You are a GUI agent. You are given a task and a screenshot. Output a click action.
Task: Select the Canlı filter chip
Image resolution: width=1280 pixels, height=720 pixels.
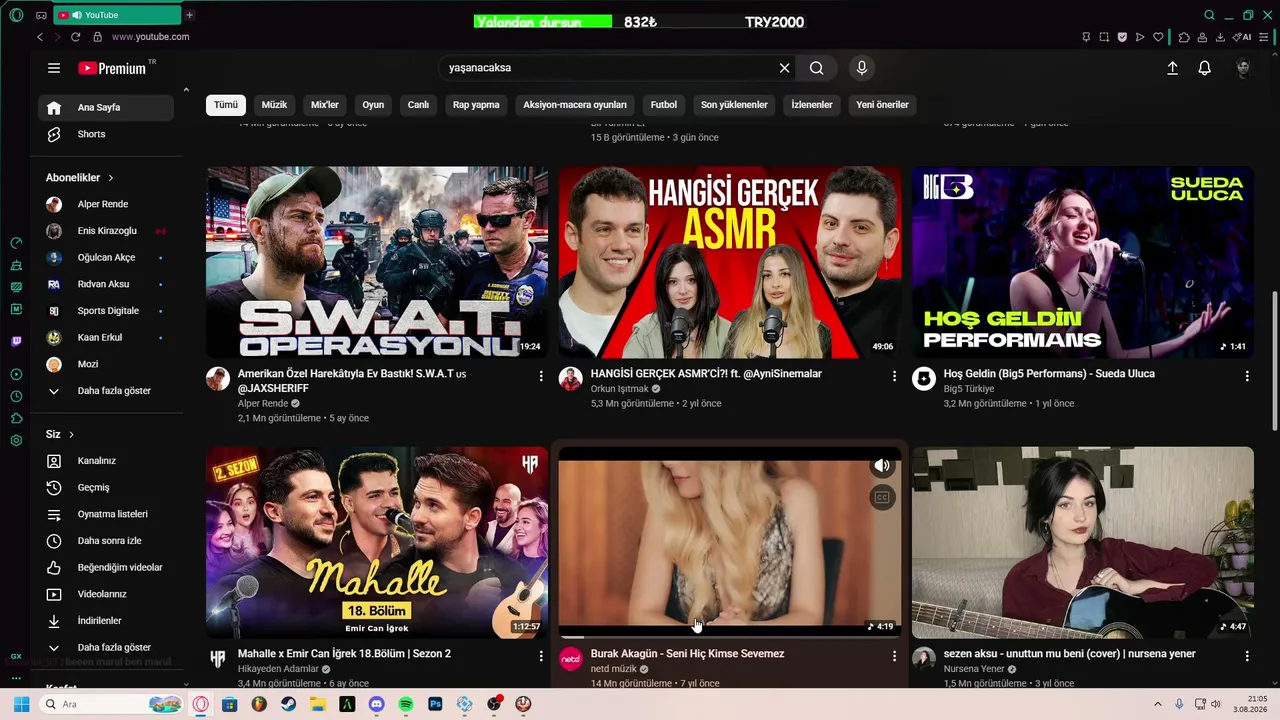click(418, 105)
